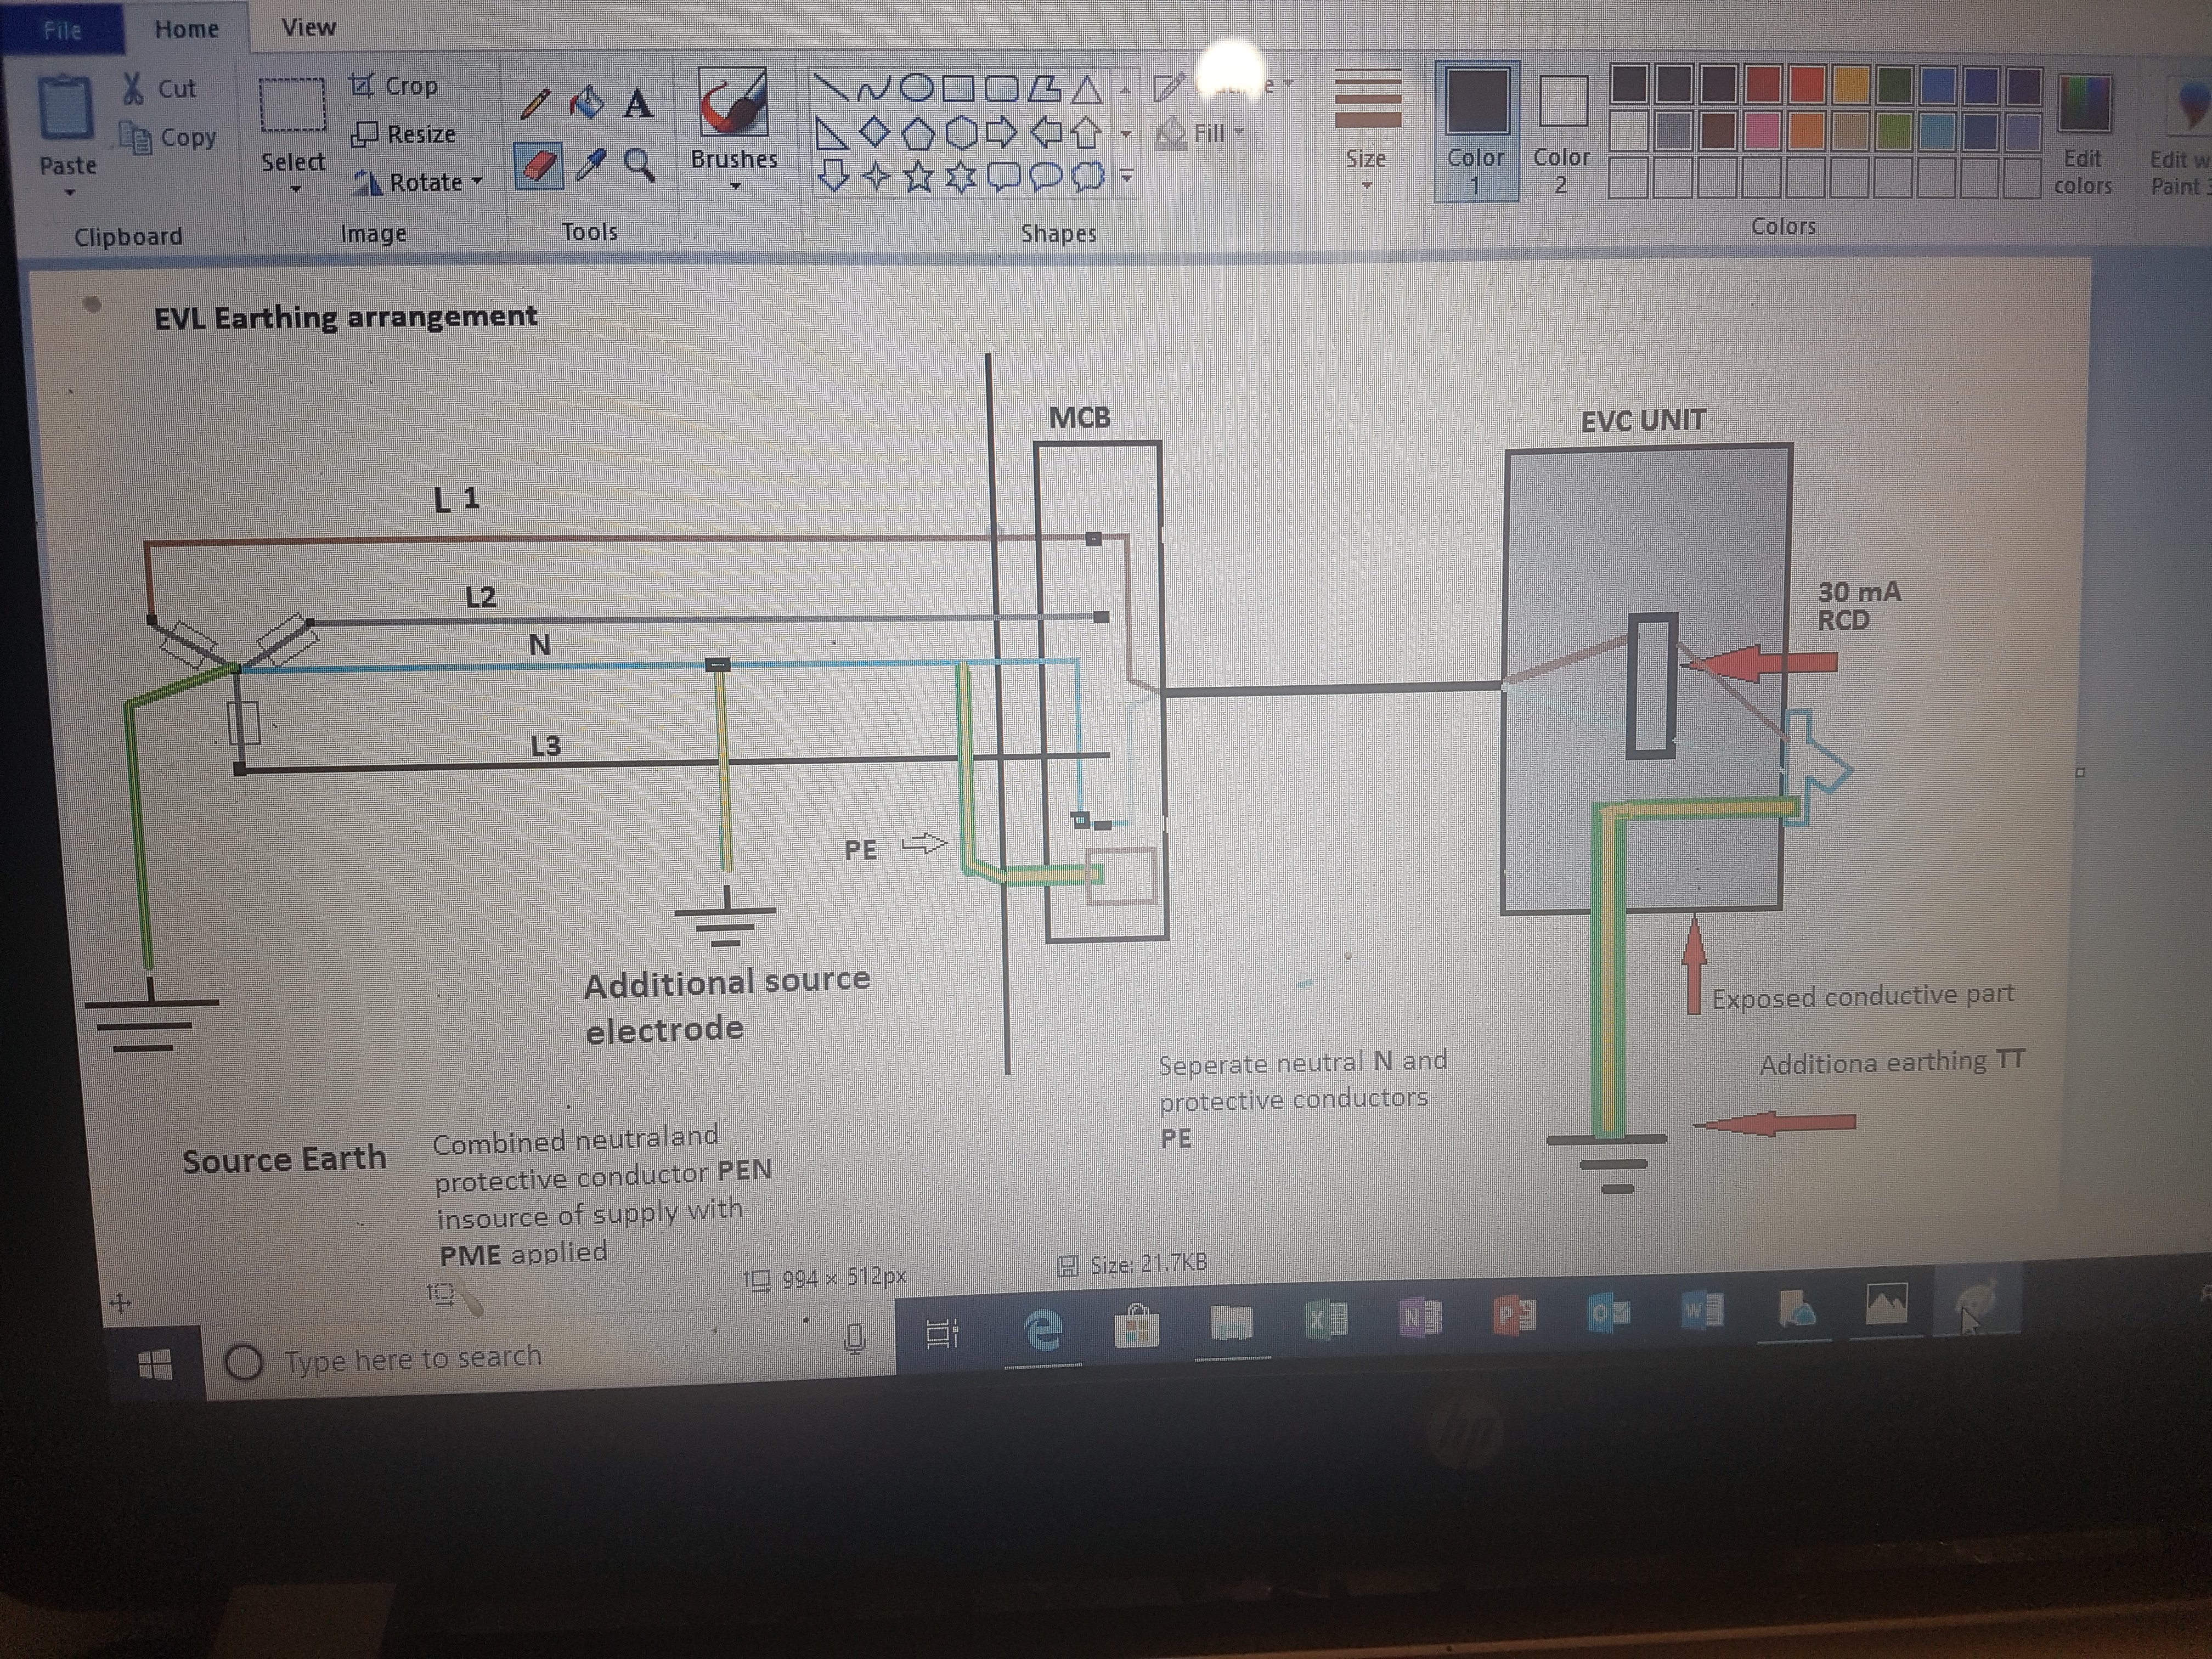Viewport: 2212px width, 1659px height.
Task: Select the Text tool
Action: coord(638,103)
